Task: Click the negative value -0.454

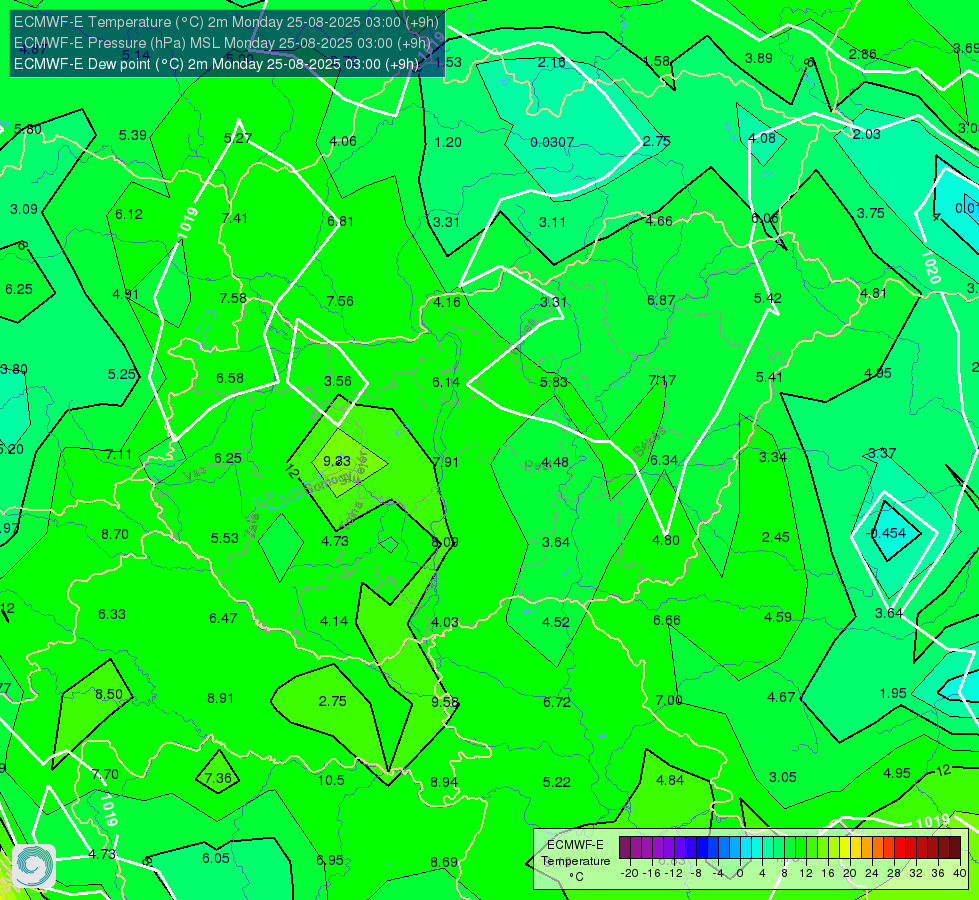Action: point(885,533)
